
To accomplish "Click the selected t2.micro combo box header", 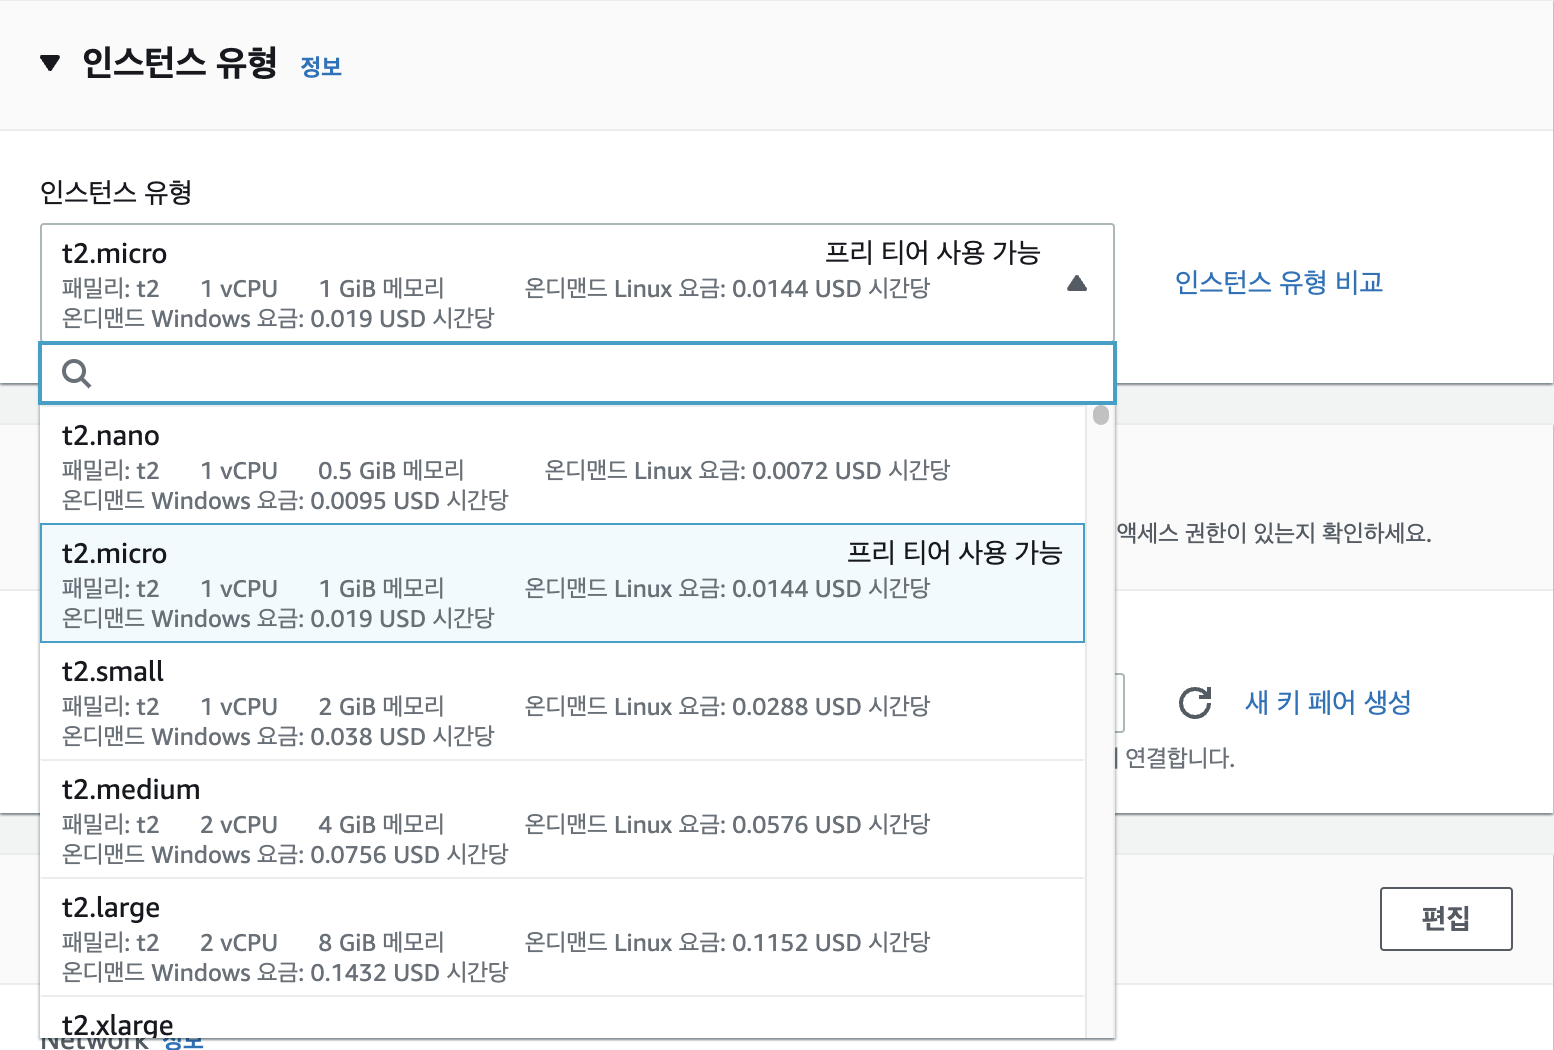I will [x=577, y=284].
